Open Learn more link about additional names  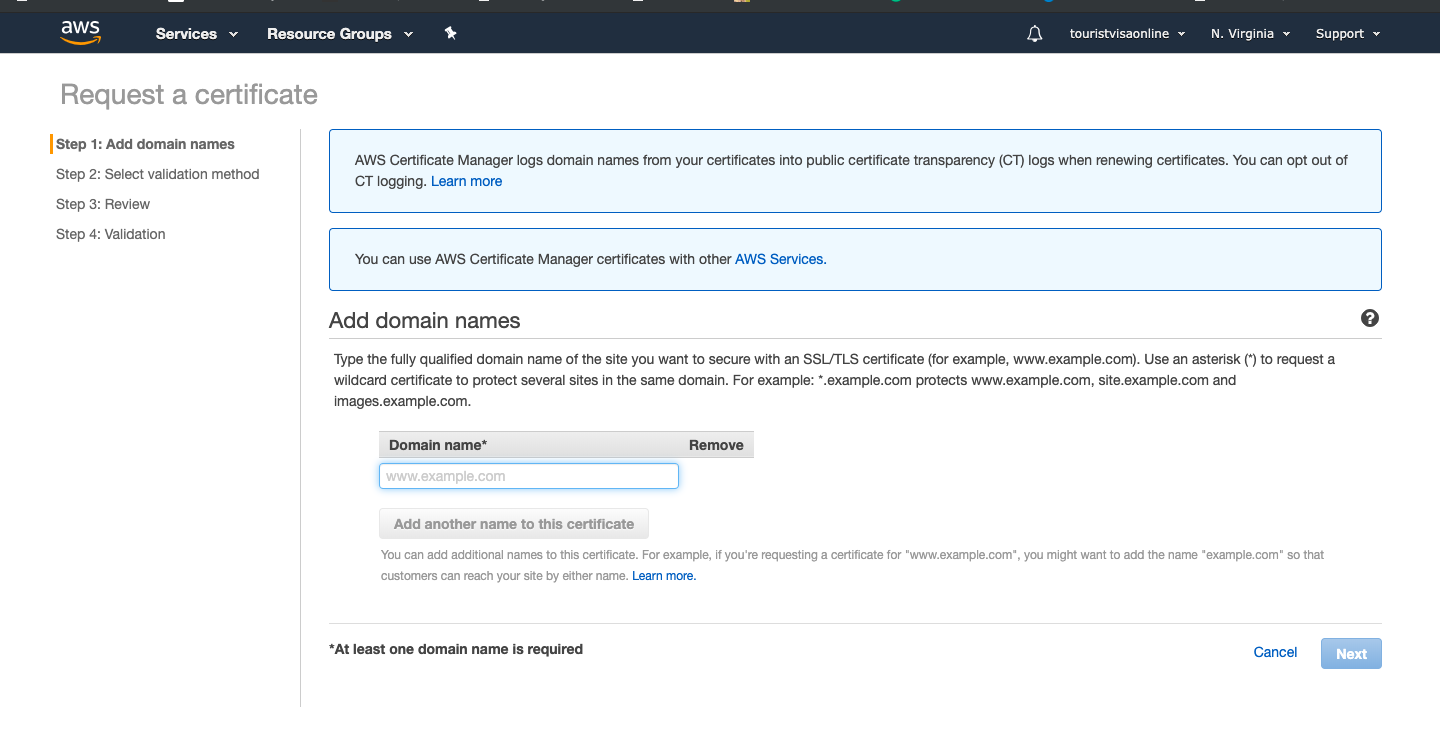pyautogui.click(x=663, y=576)
